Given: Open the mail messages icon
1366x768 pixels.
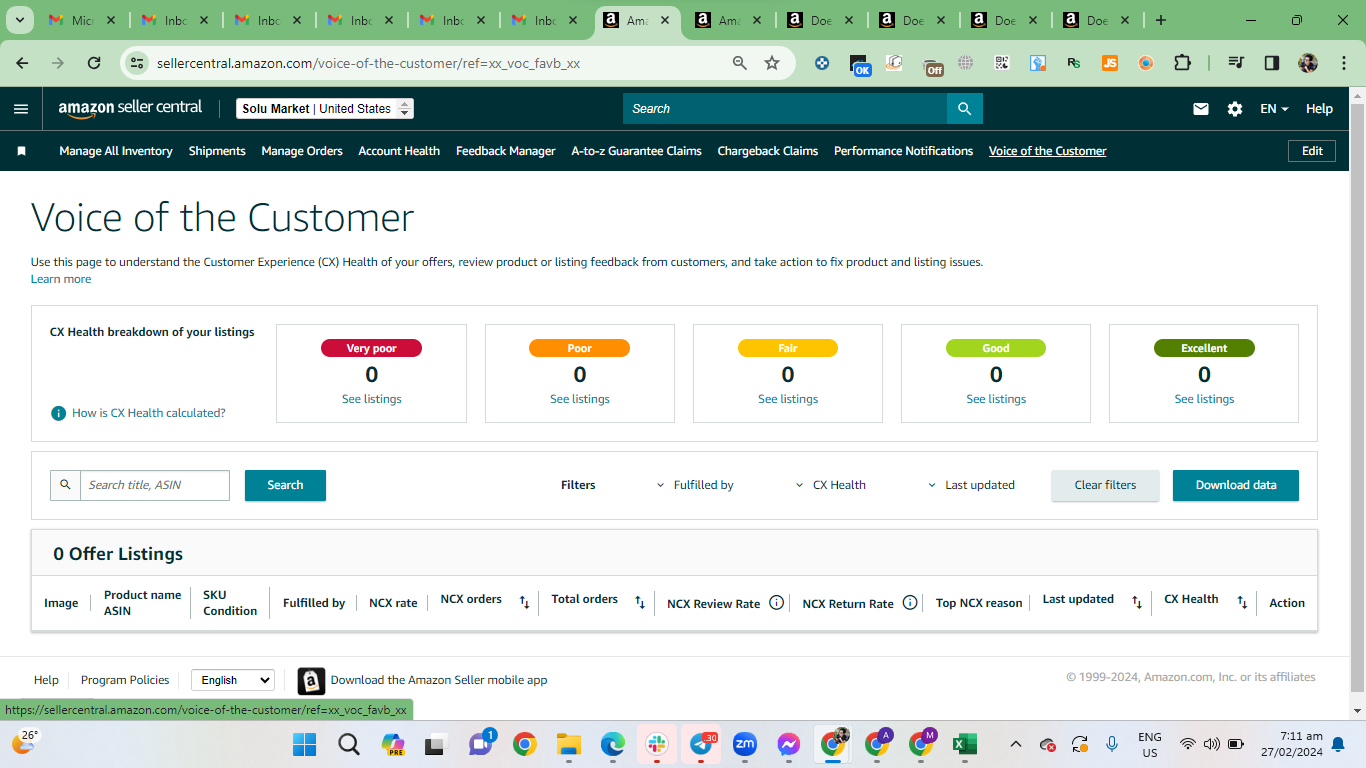Looking at the screenshot, I should (1201, 109).
